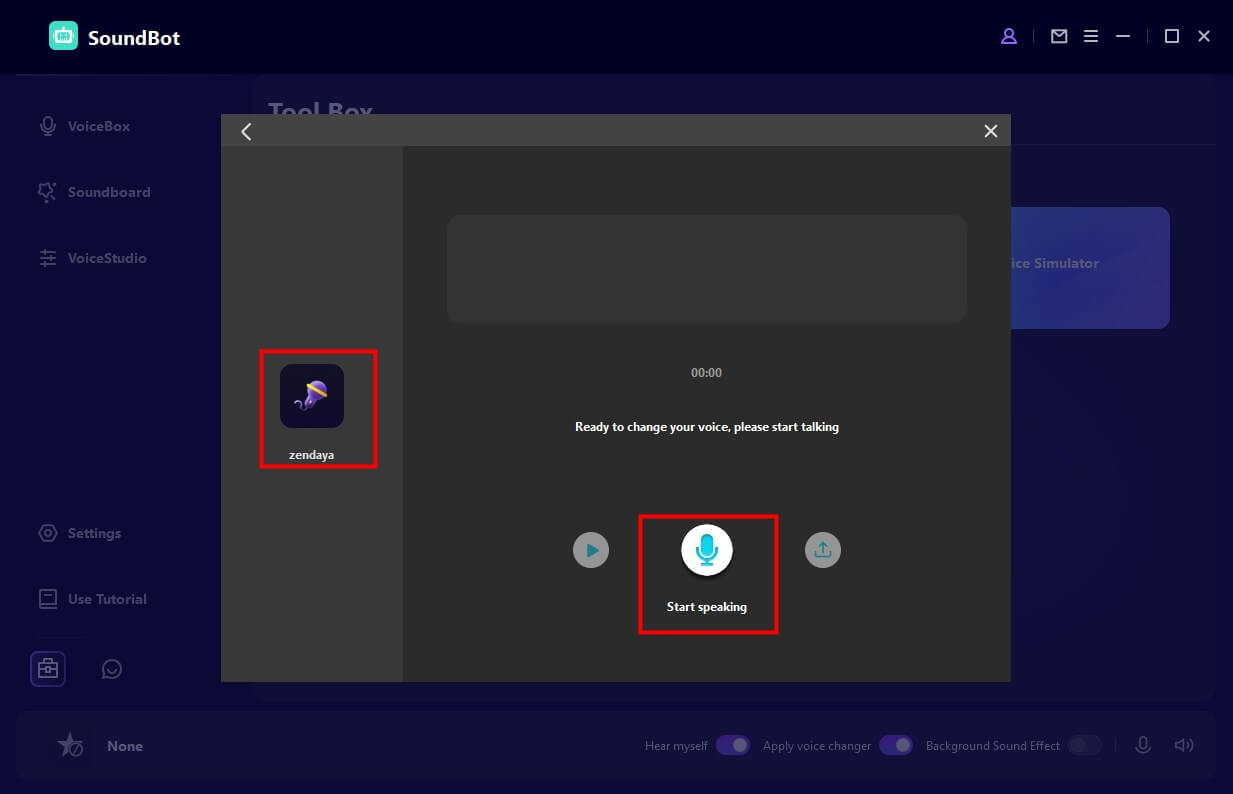Screen dimensions: 1233x794
Task: Play the recorded voice preview
Action: [591, 550]
